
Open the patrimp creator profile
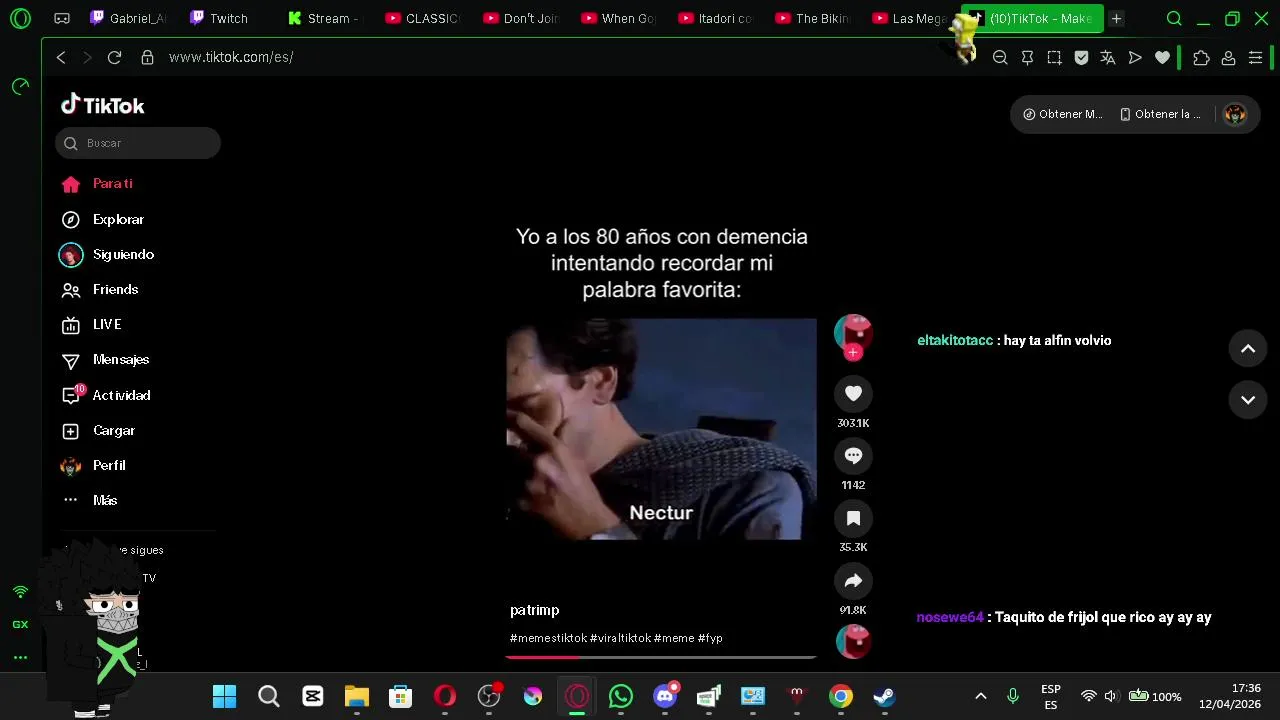click(534, 610)
